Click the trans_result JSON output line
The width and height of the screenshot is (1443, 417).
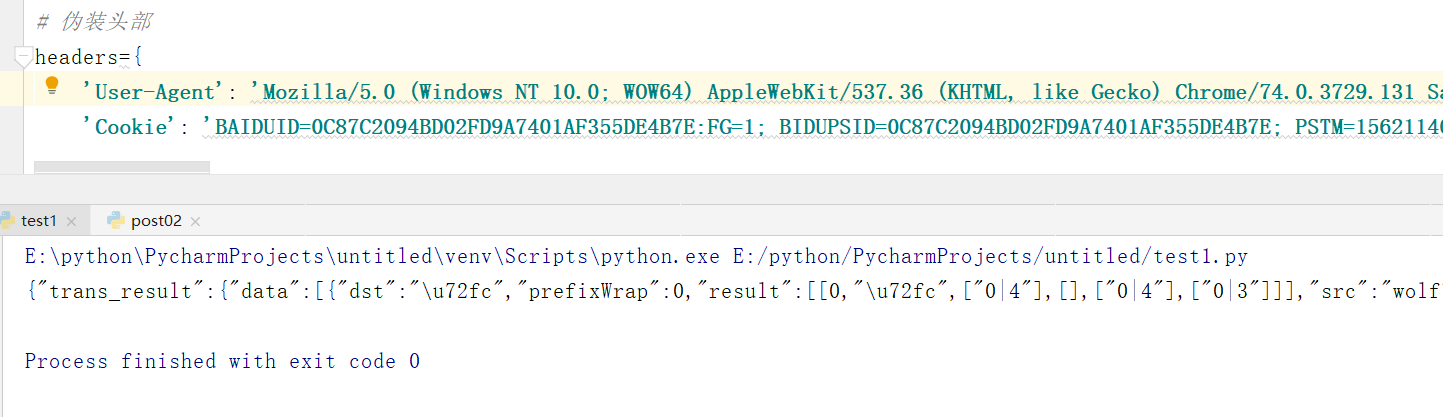tap(733, 292)
